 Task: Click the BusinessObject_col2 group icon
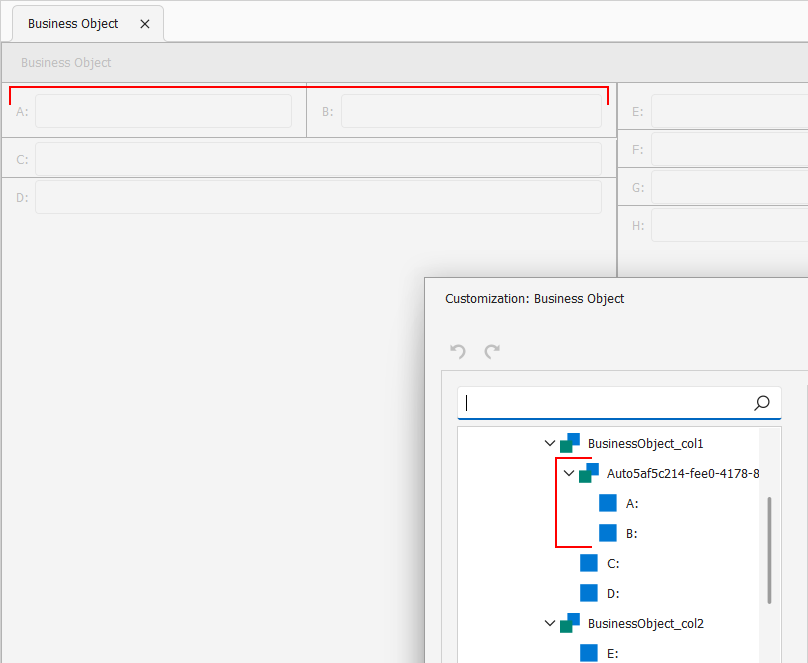pyautogui.click(x=570, y=623)
